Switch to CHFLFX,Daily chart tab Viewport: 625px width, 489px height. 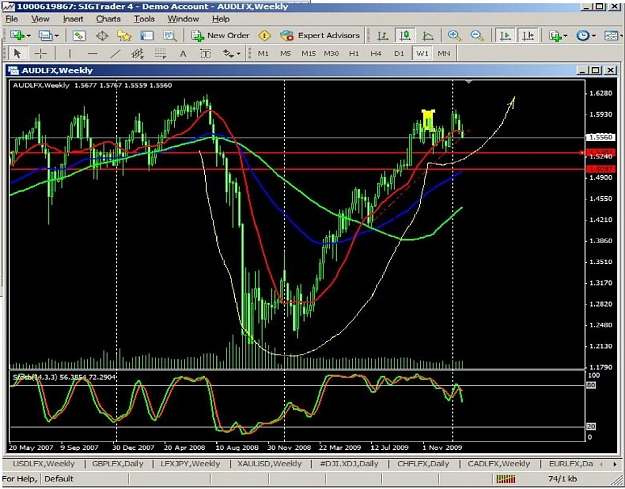click(x=423, y=464)
